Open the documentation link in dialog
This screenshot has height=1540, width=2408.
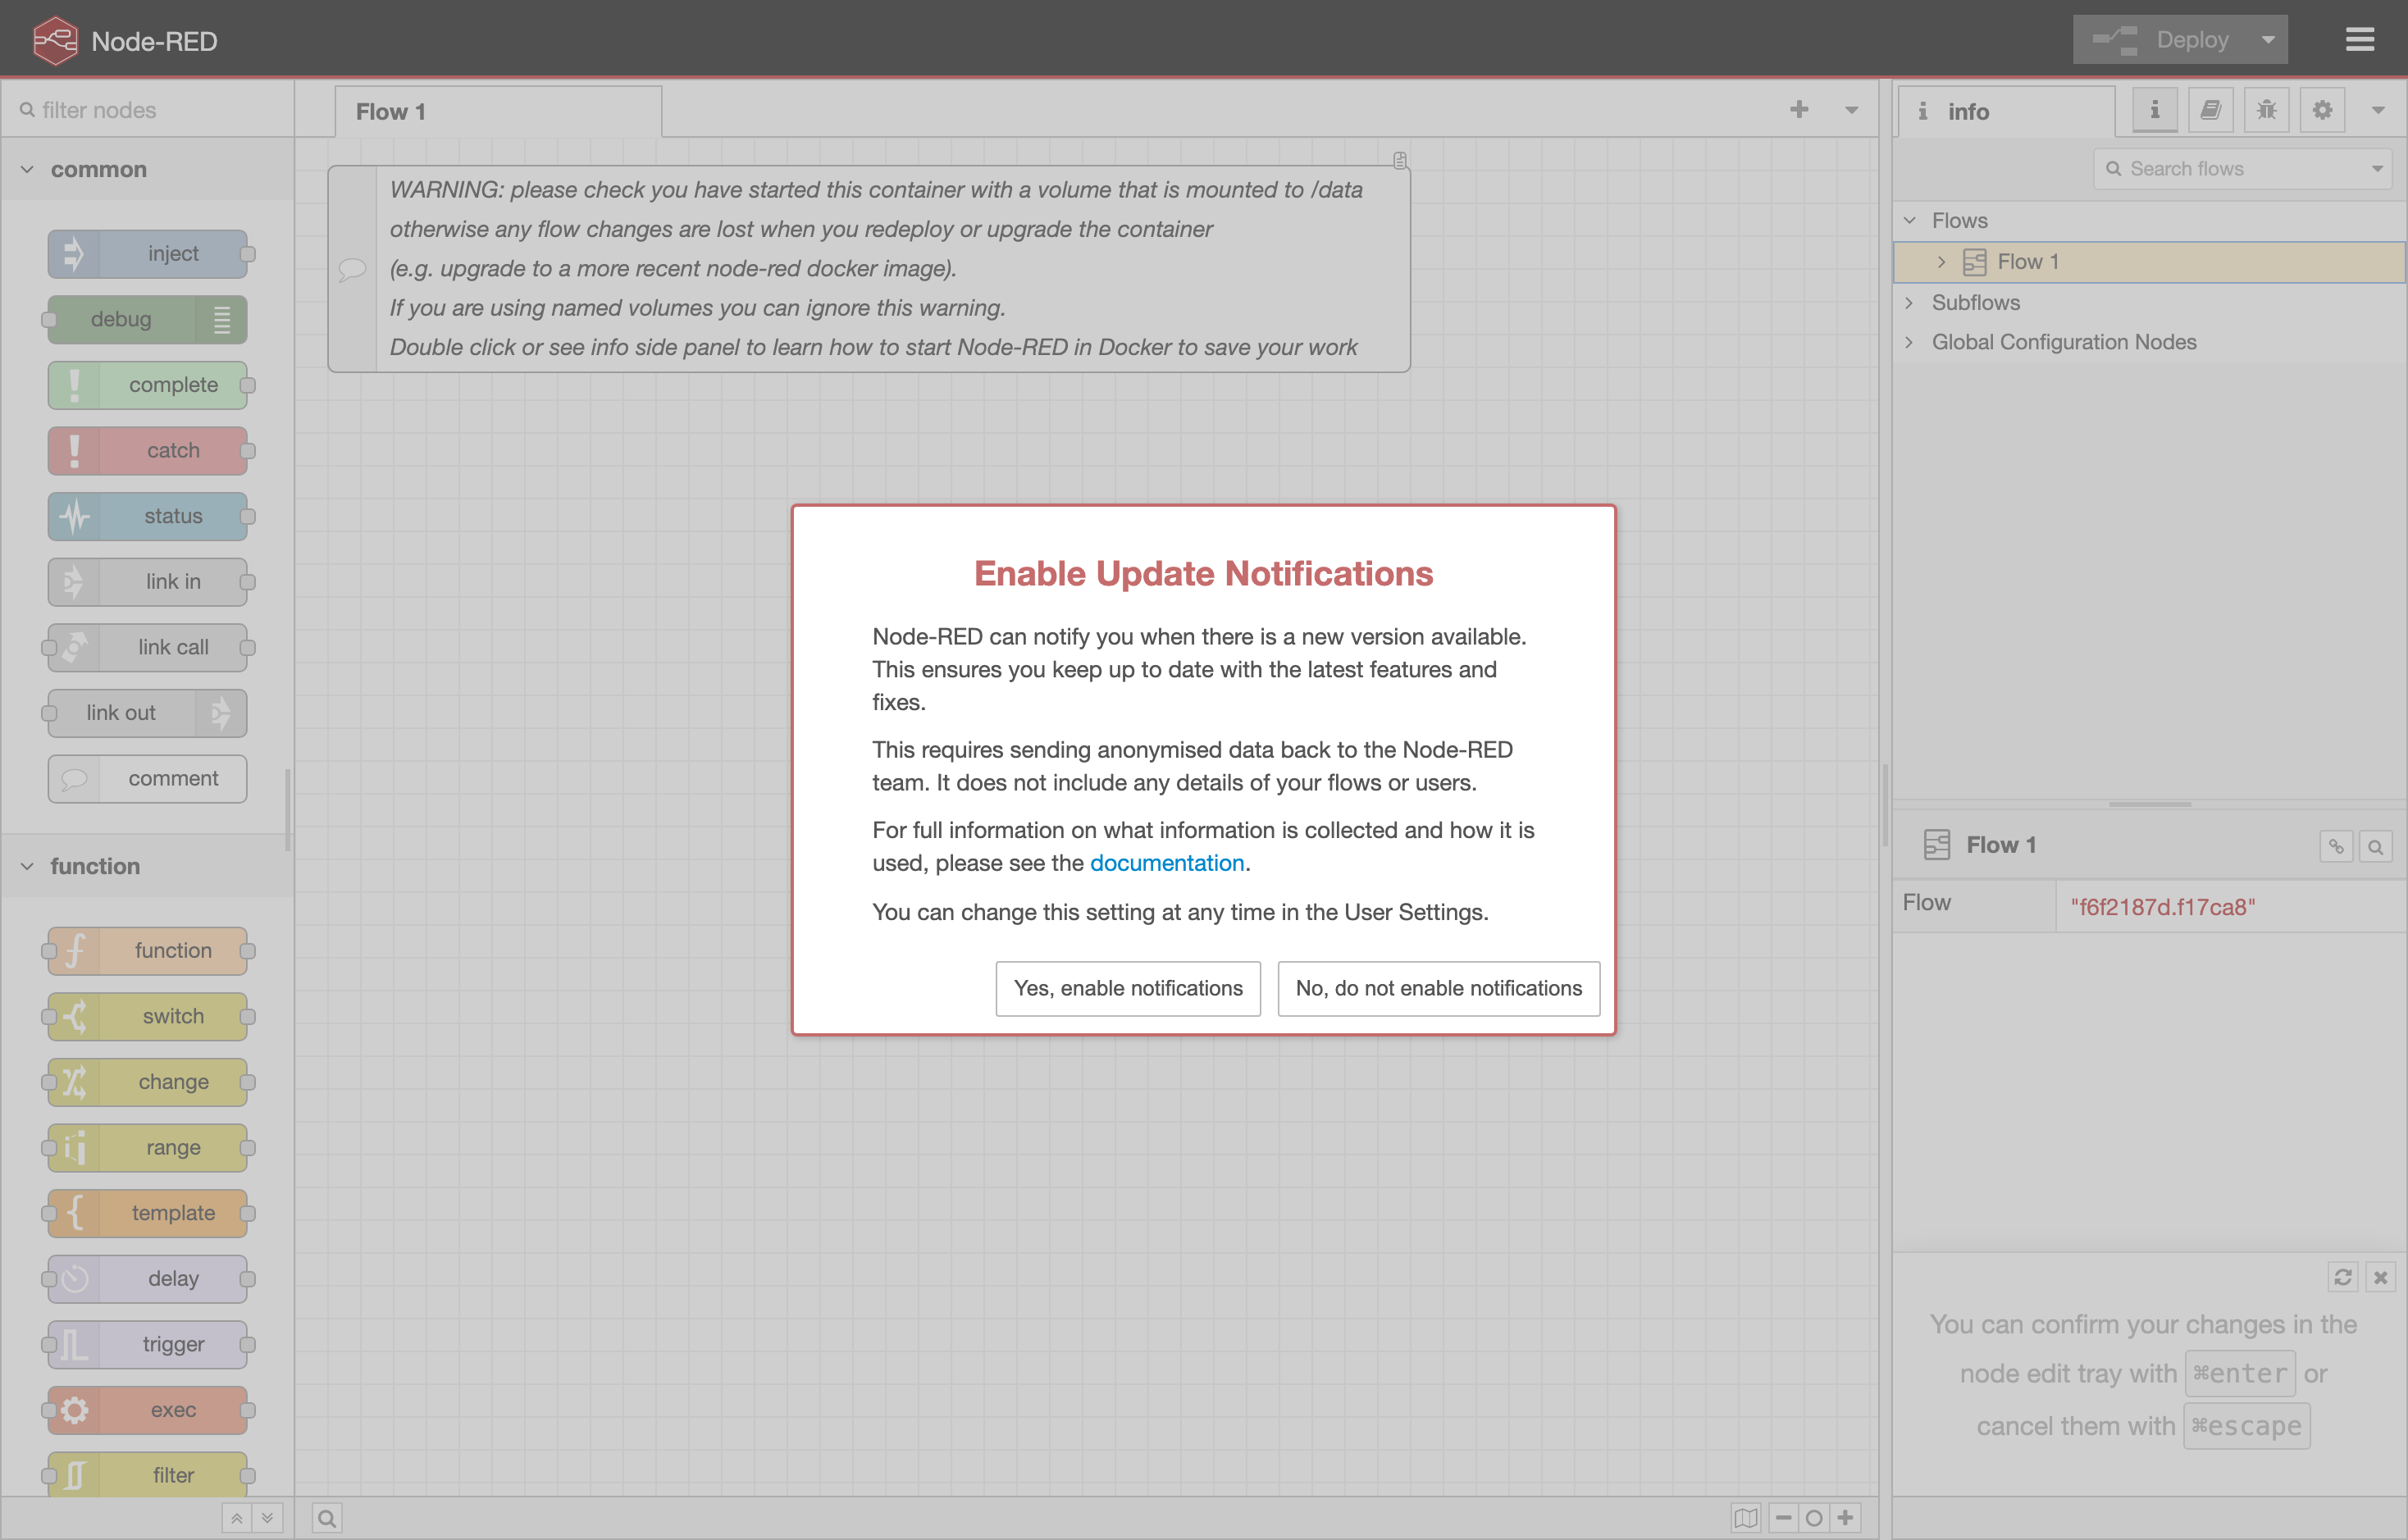1166,863
